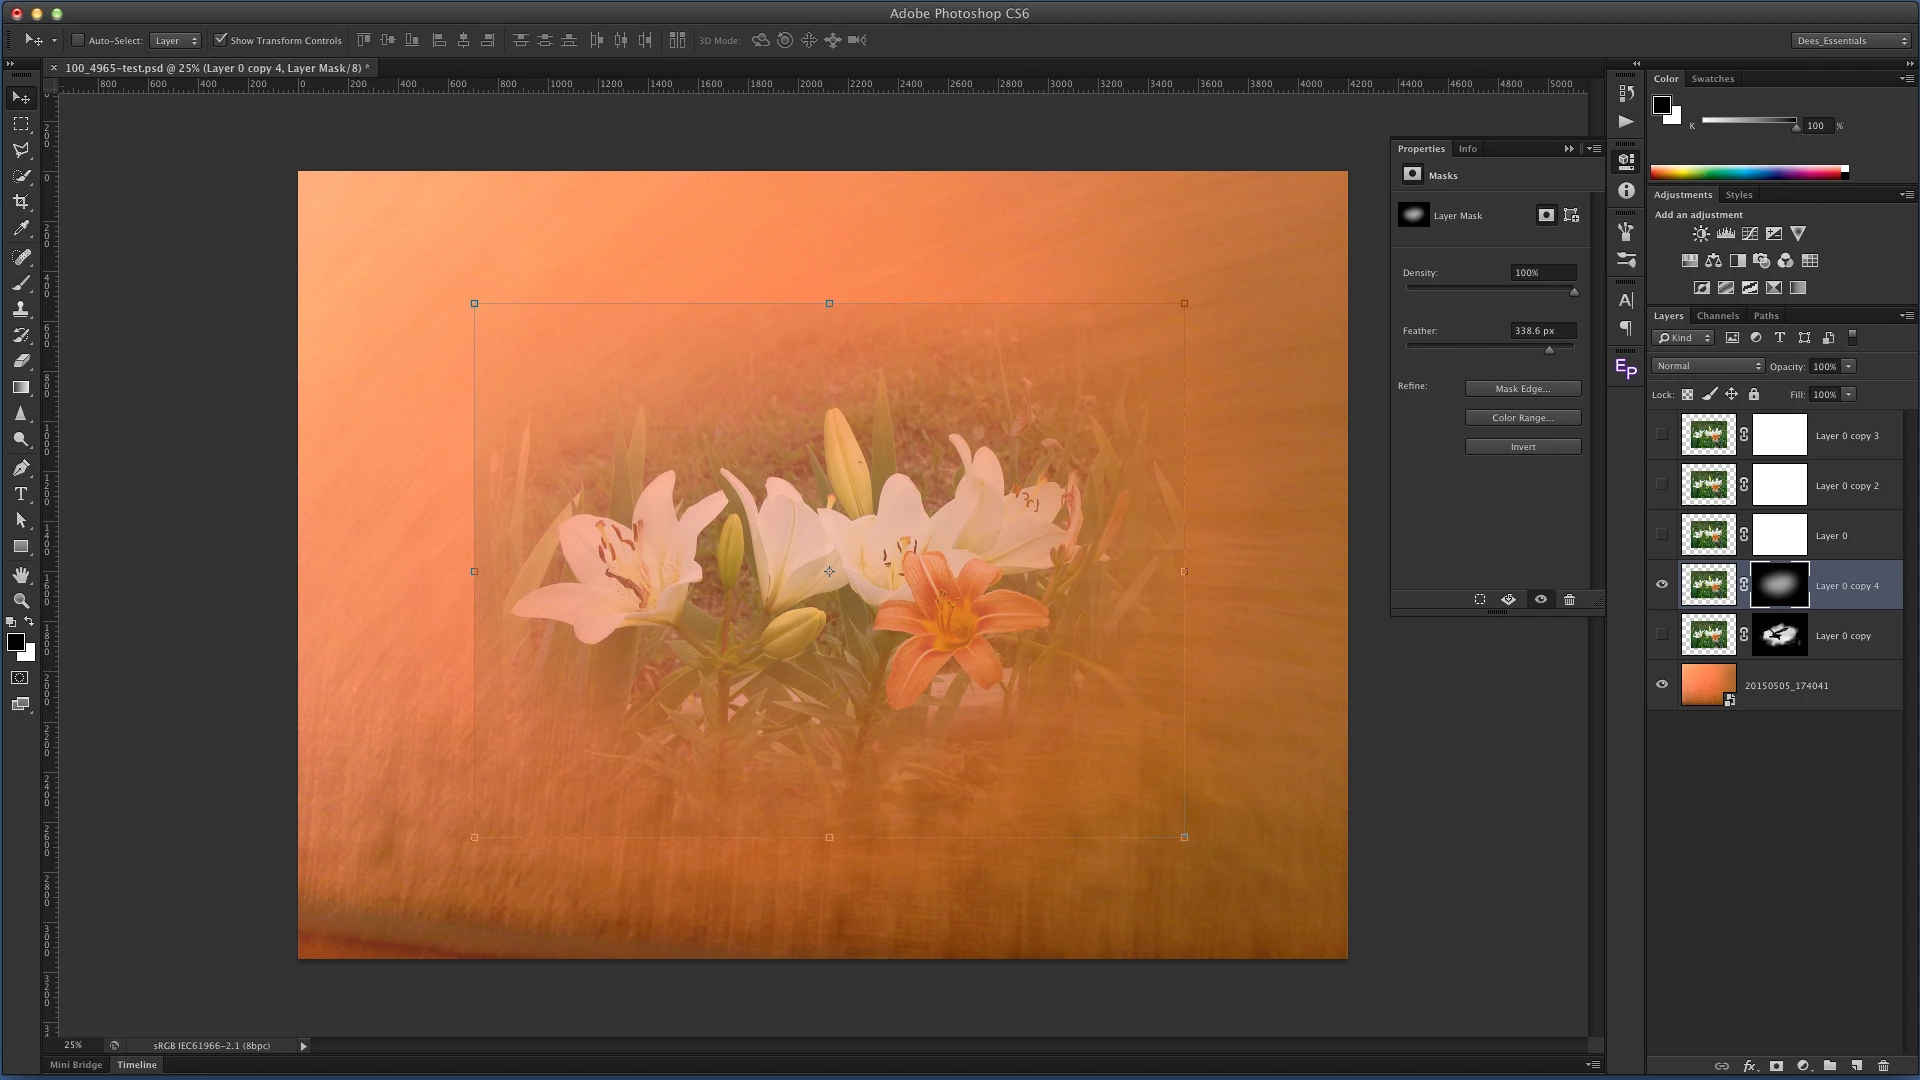Open the Swatches tab

click(1712, 79)
